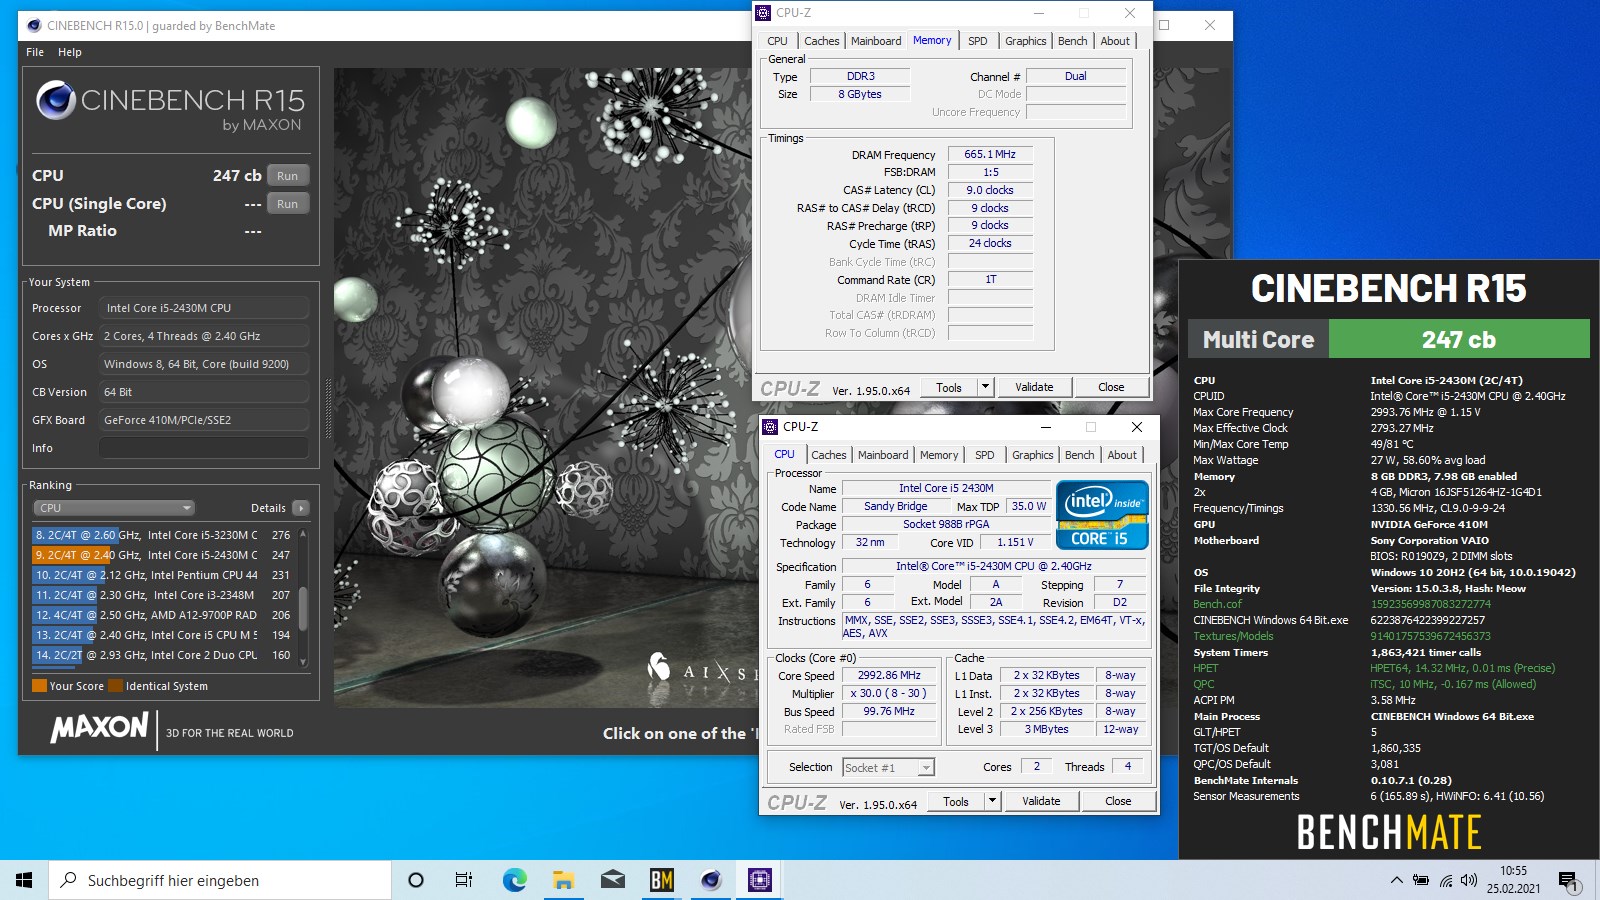The image size is (1600, 900).
Task: Launch Microsoft Edge from the taskbar
Action: point(514,880)
